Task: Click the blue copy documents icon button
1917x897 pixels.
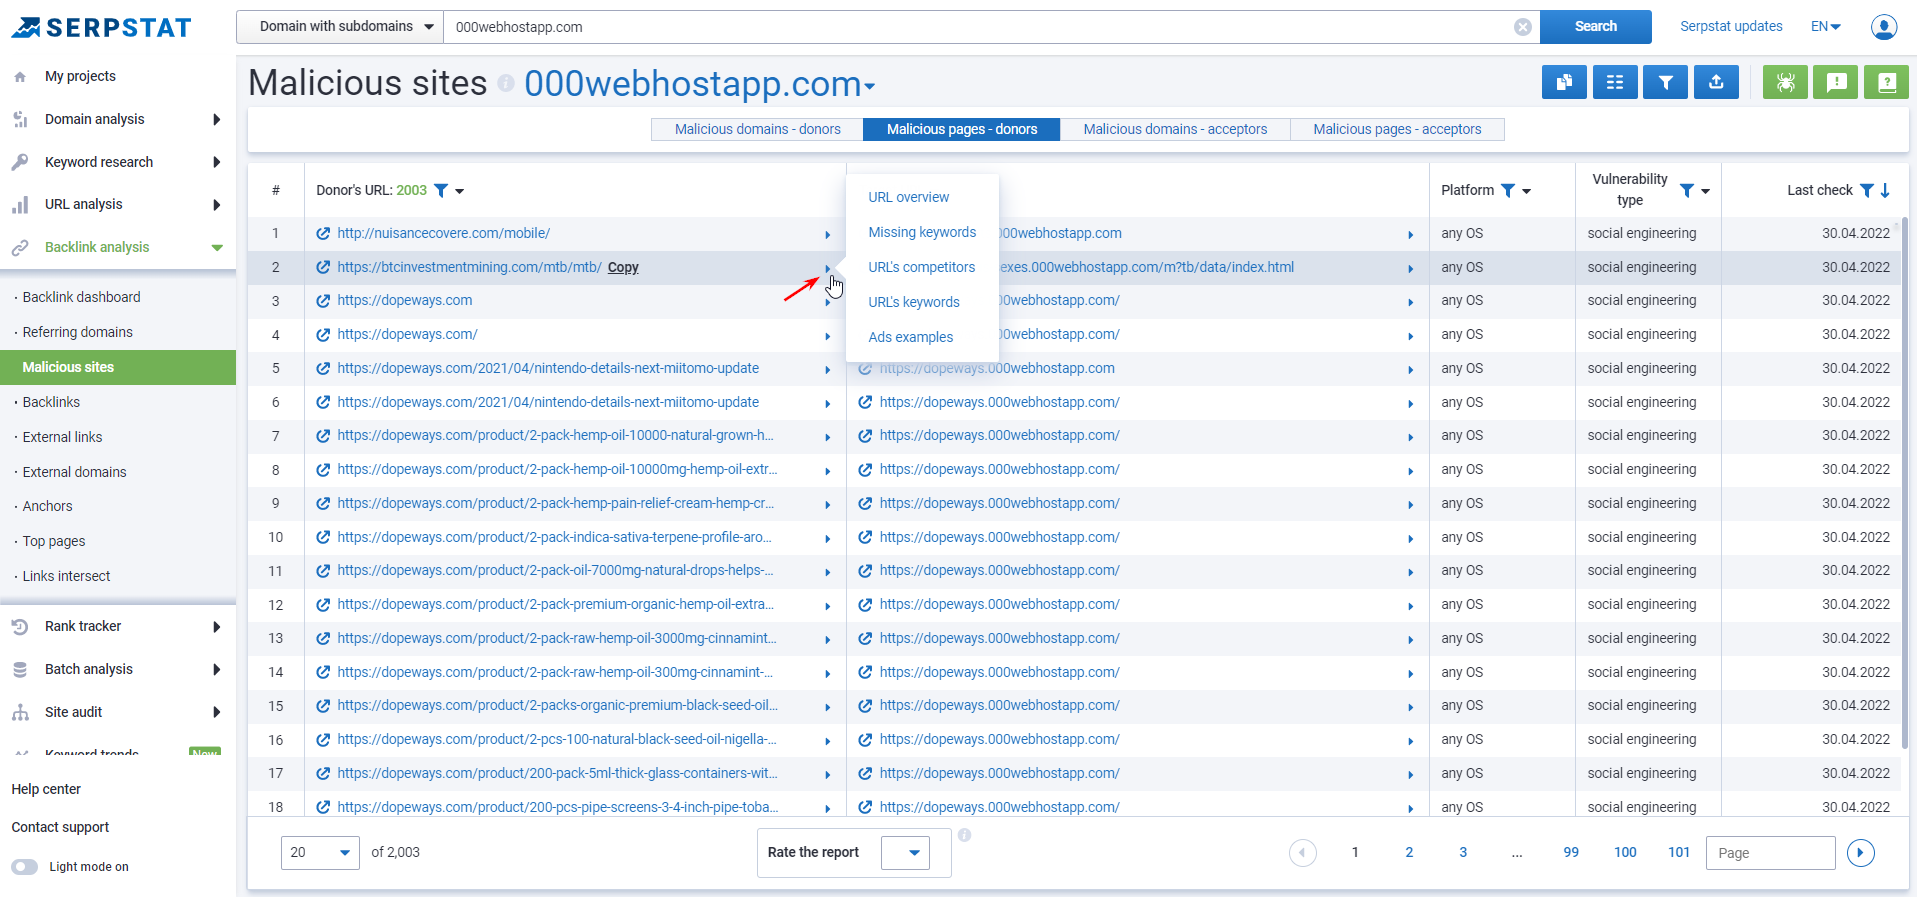Action: click(1564, 82)
